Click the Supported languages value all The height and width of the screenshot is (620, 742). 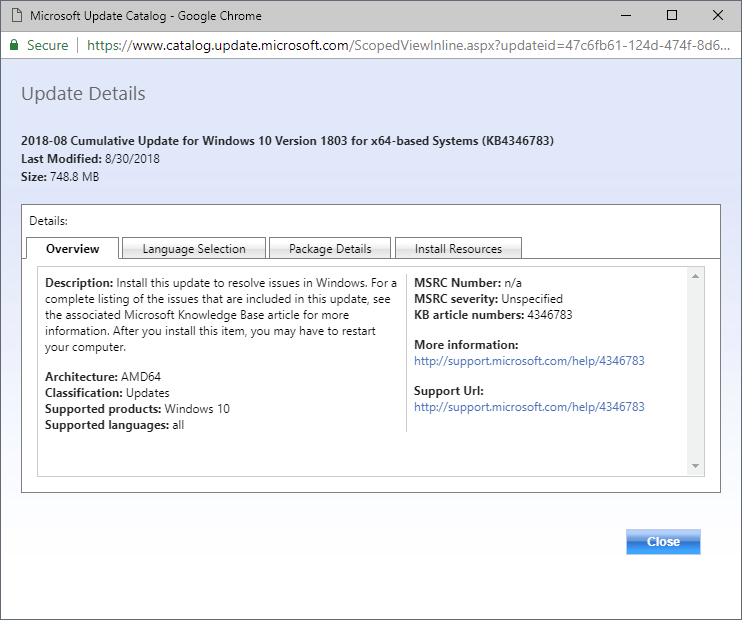pos(178,425)
